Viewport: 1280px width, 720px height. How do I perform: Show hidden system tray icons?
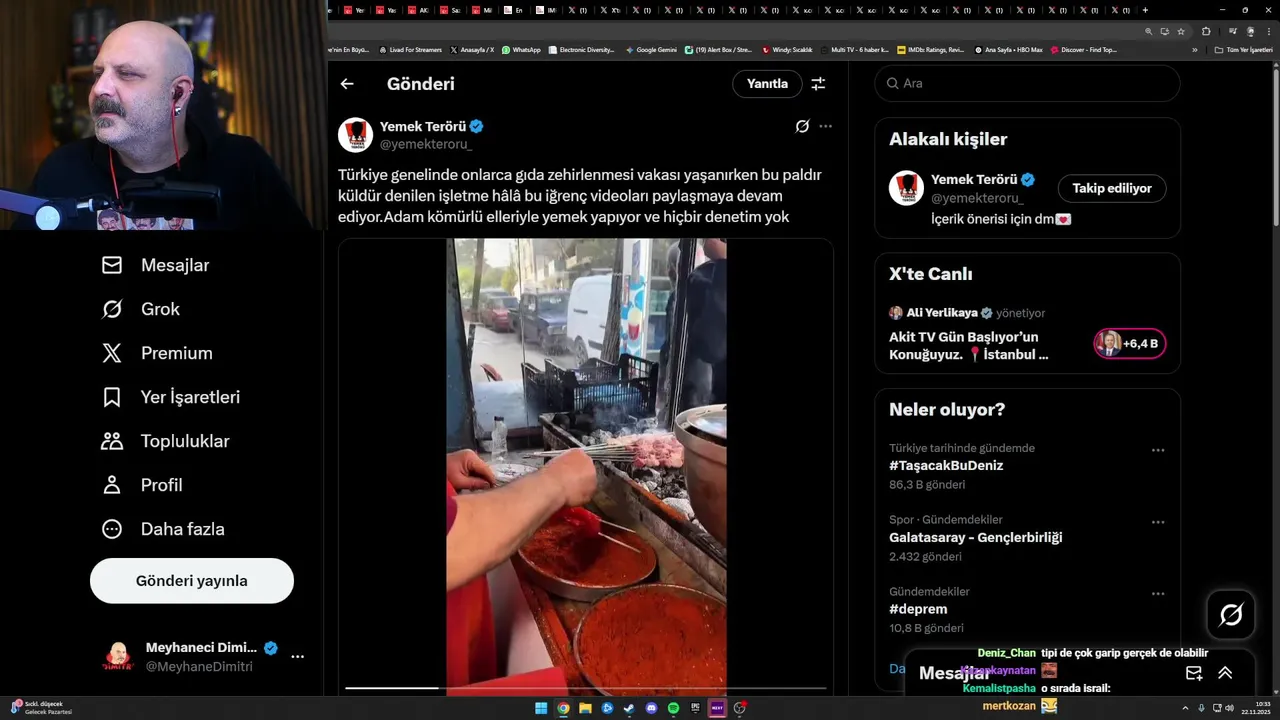(1185, 708)
